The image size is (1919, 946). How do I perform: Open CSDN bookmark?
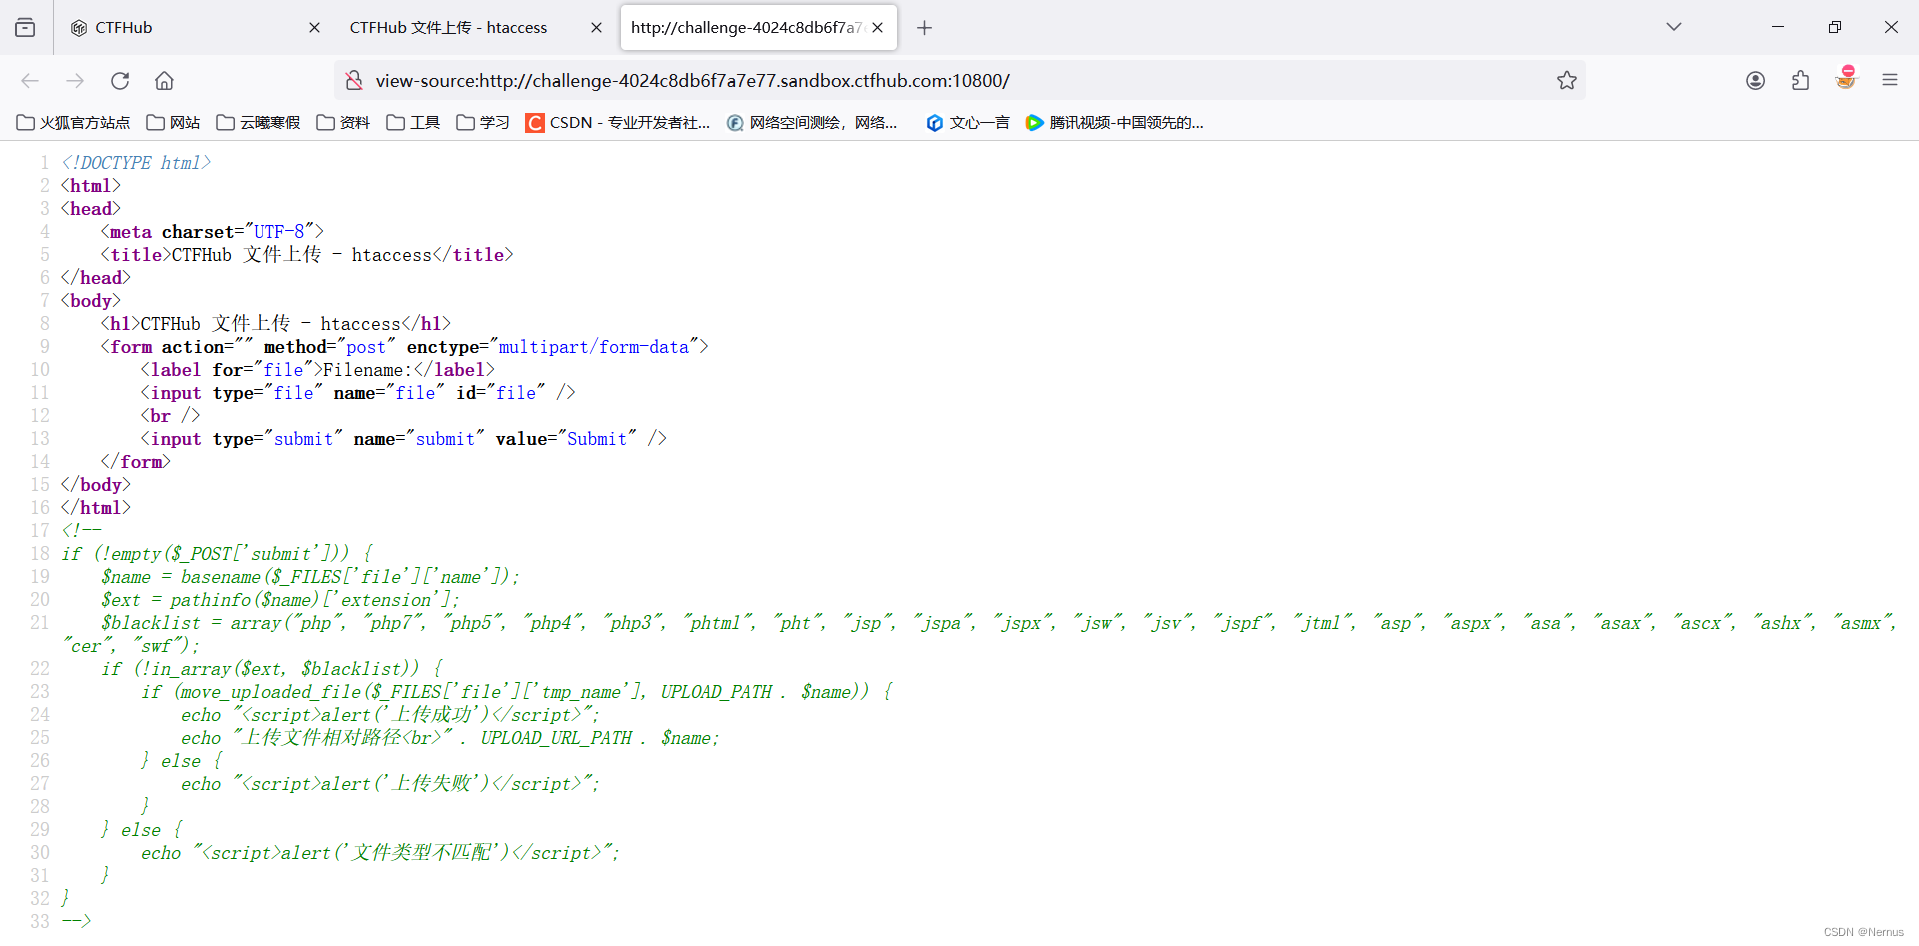click(618, 122)
